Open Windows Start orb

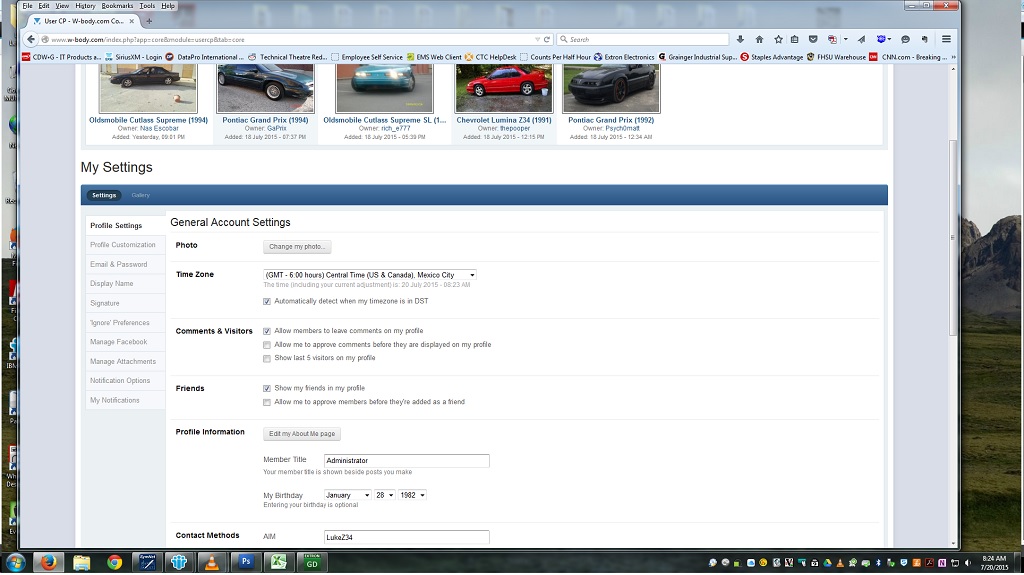[14, 562]
